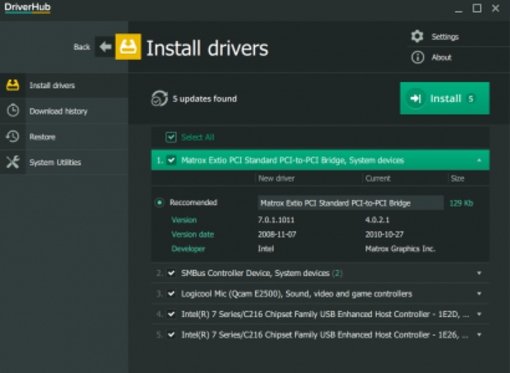Open Settings via the gear icon
Image resolution: width=510 pixels, height=373 pixels.
(417, 36)
